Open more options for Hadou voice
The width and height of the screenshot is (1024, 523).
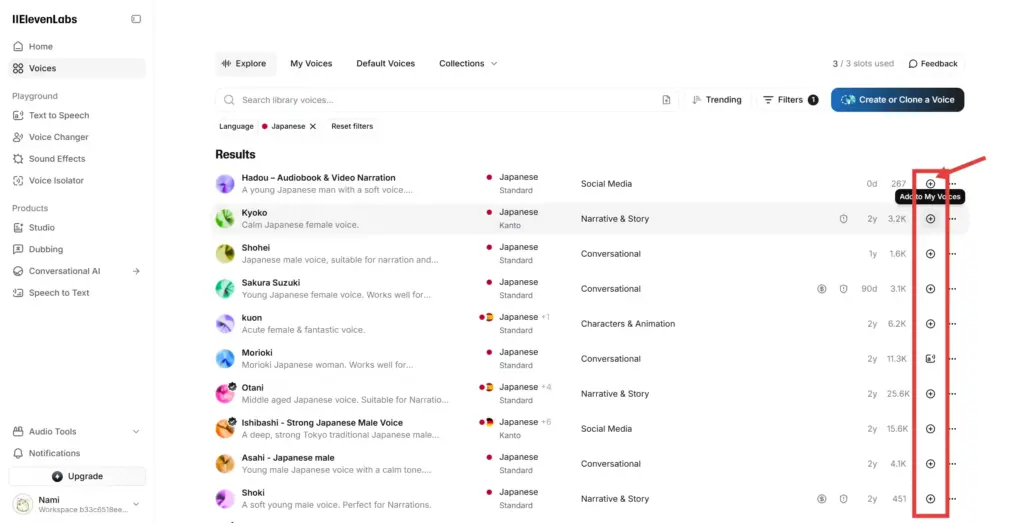(x=953, y=184)
